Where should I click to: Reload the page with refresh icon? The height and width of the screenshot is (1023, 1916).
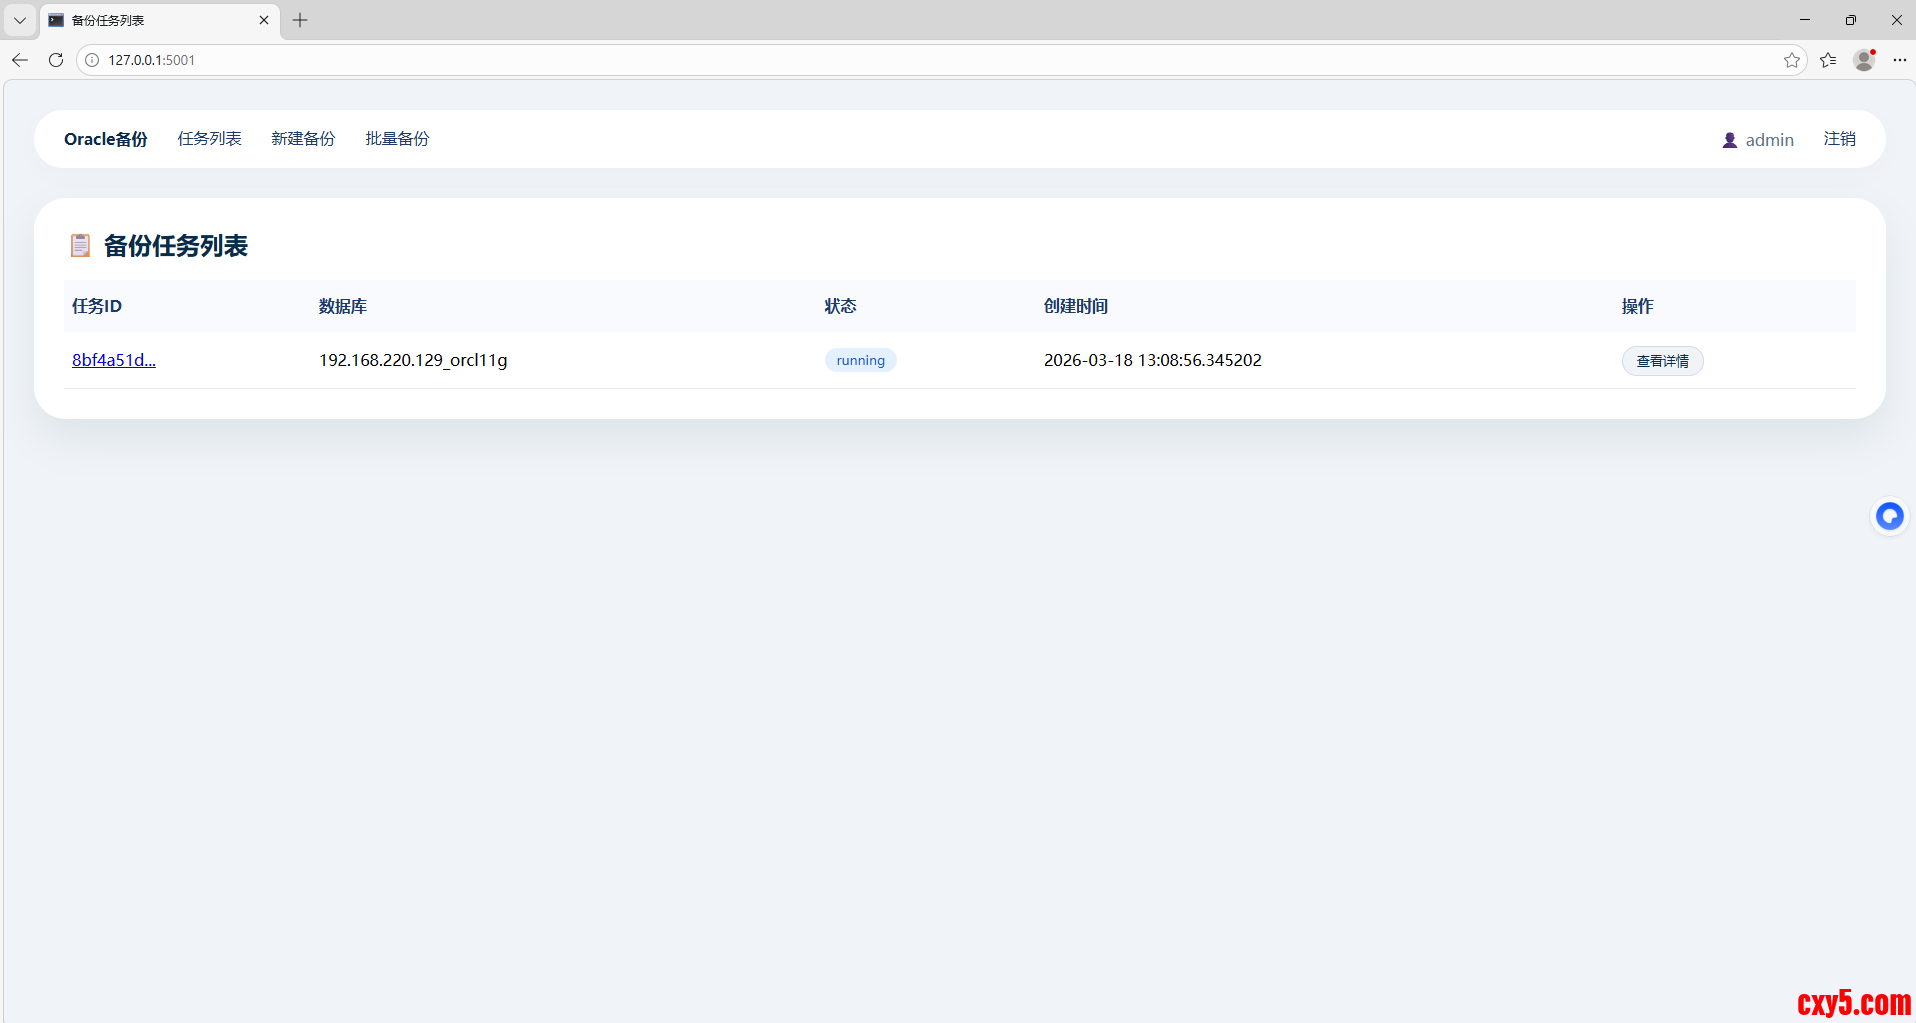point(56,60)
